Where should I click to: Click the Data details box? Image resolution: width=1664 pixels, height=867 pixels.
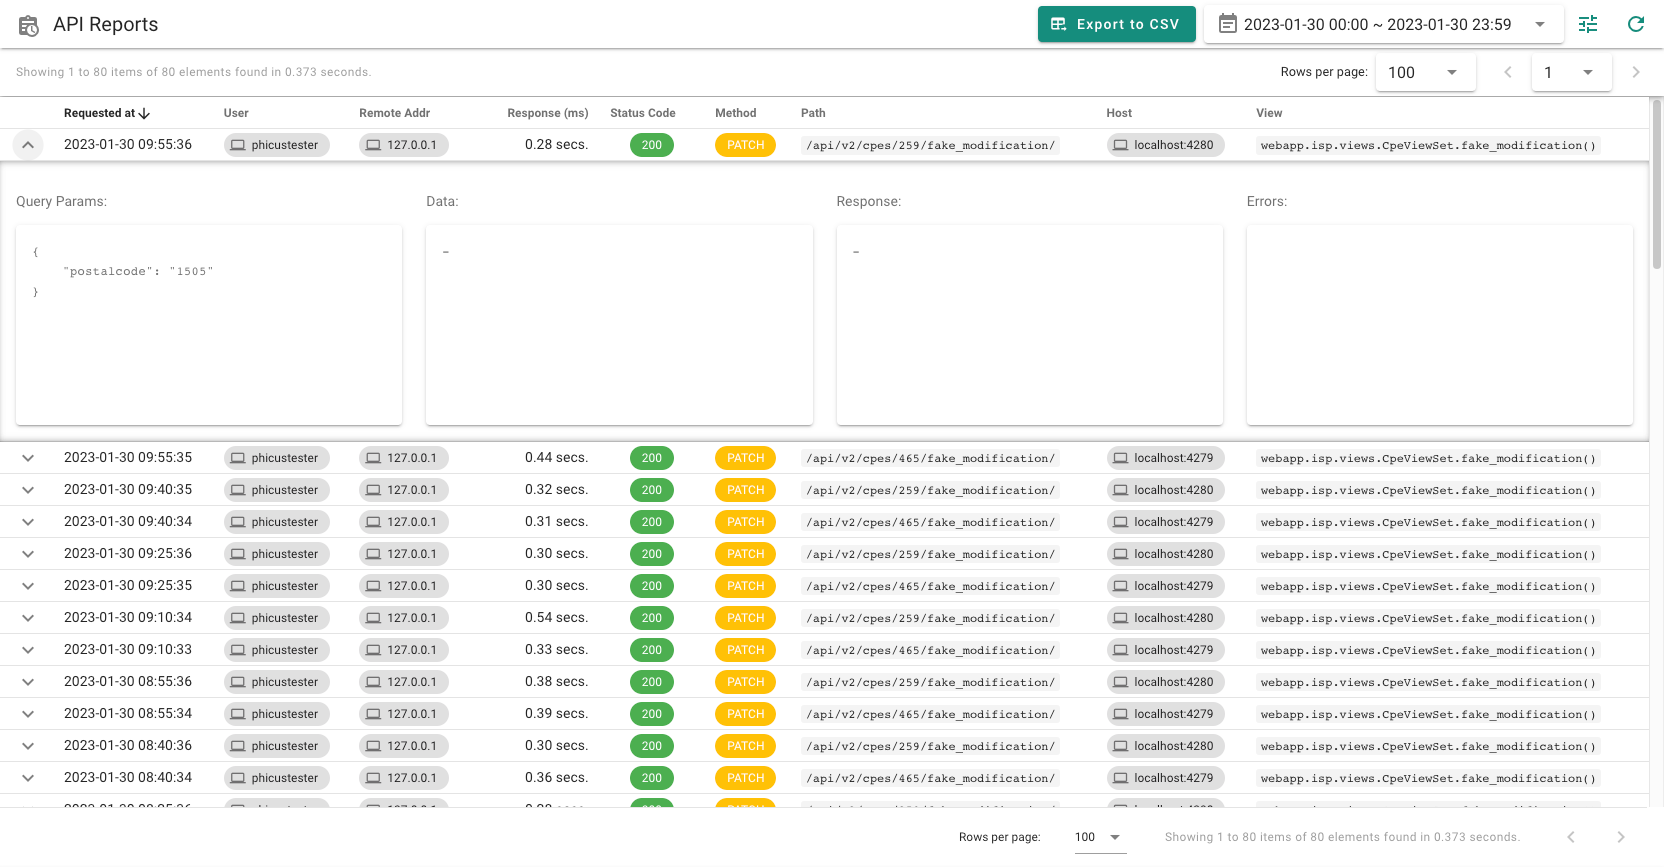pyautogui.click(x=619, y=325)
